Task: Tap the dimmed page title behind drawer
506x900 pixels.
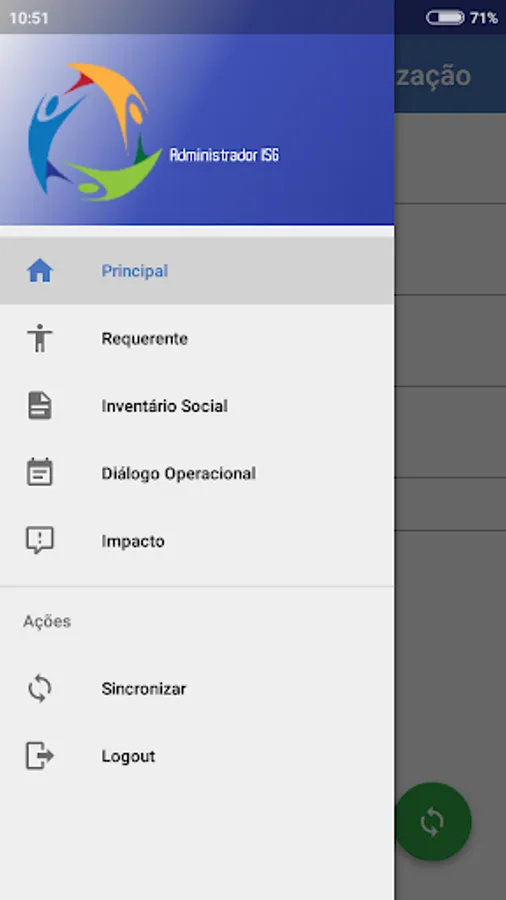Action: [433, 76]
